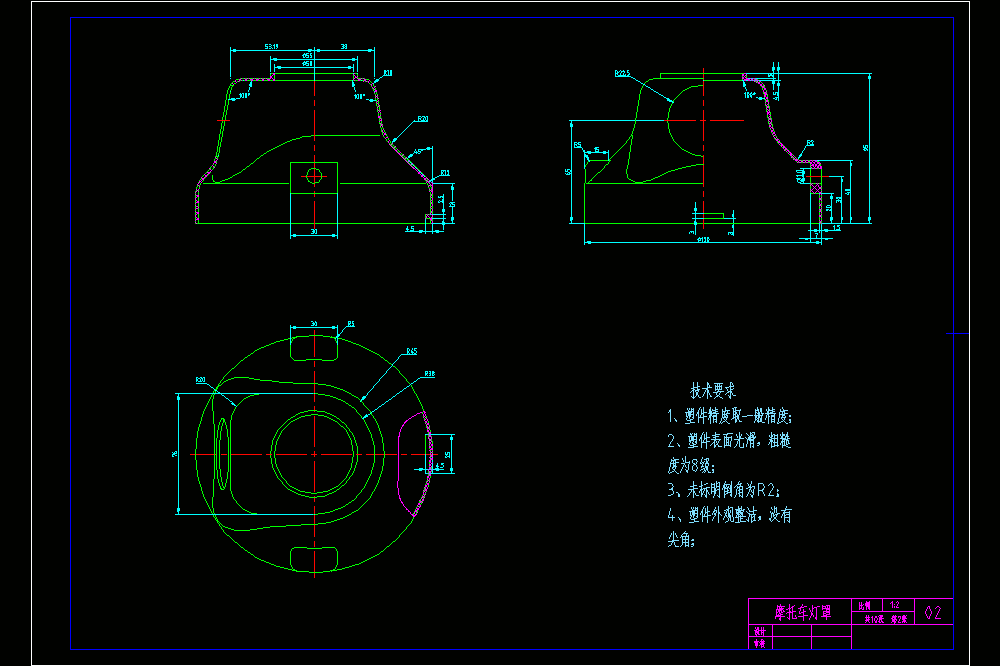Select the R20 label on front view

click(x=423, y=119)
